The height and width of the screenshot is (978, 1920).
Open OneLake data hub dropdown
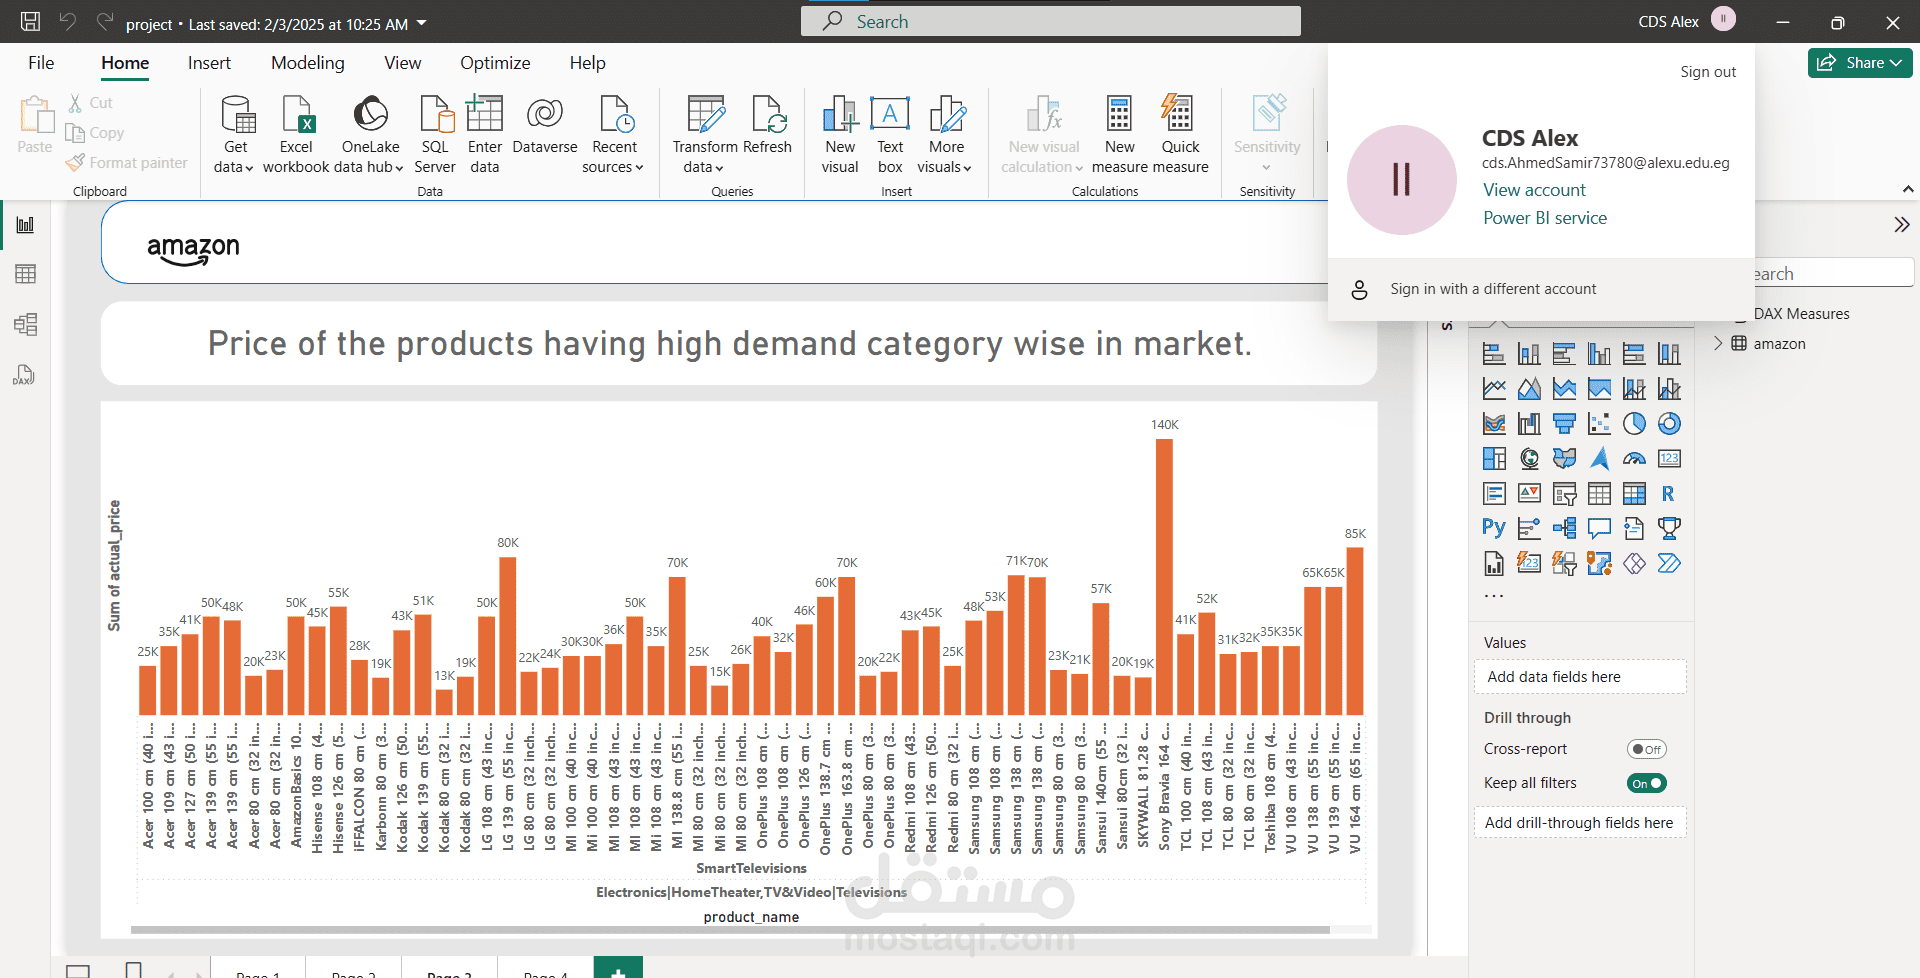tap(369, 134)
